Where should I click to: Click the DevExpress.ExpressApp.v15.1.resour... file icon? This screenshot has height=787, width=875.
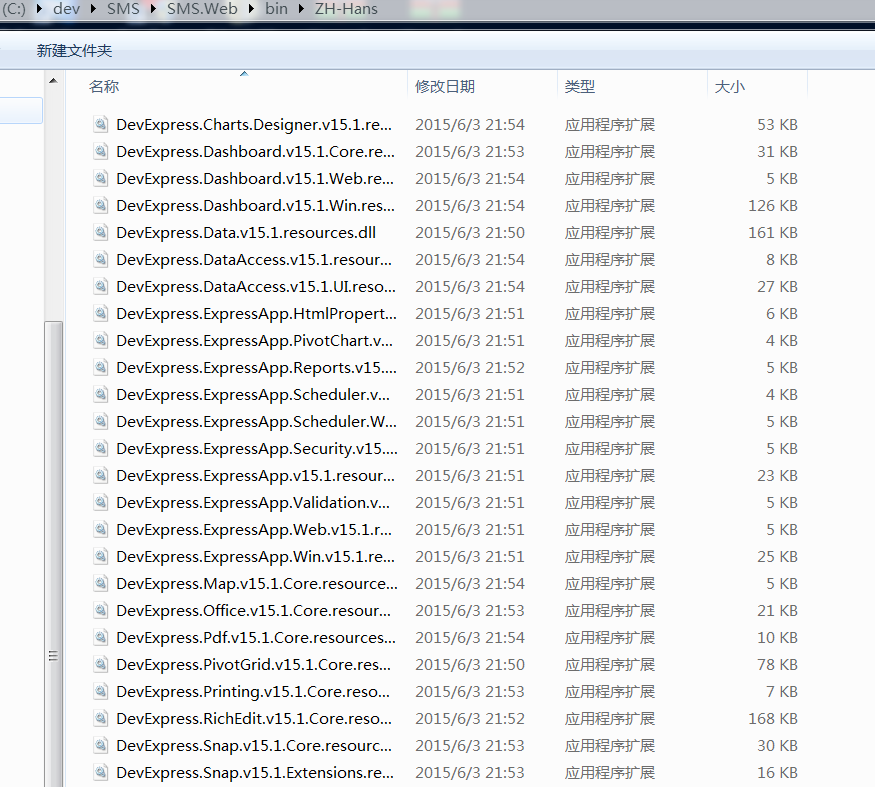click(x=100, y=476)
